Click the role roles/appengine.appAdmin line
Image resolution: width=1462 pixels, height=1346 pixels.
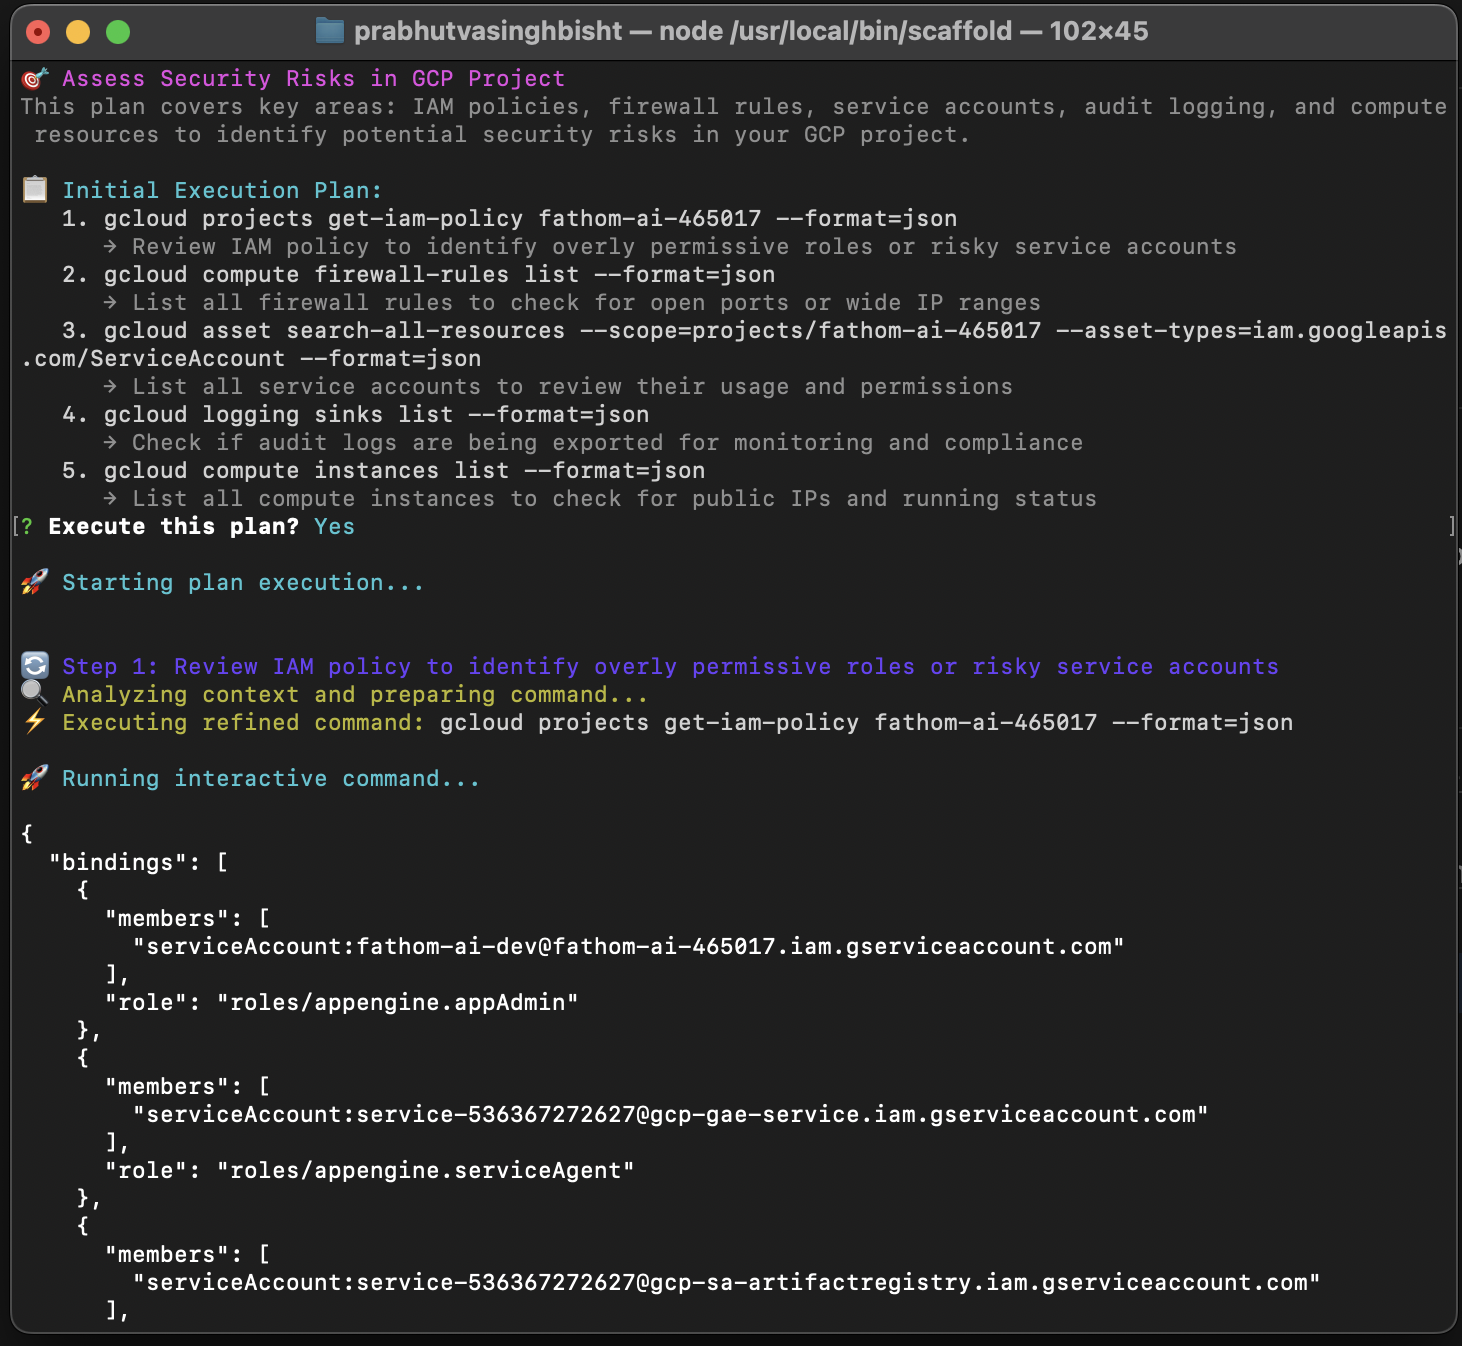point(342,1002)
